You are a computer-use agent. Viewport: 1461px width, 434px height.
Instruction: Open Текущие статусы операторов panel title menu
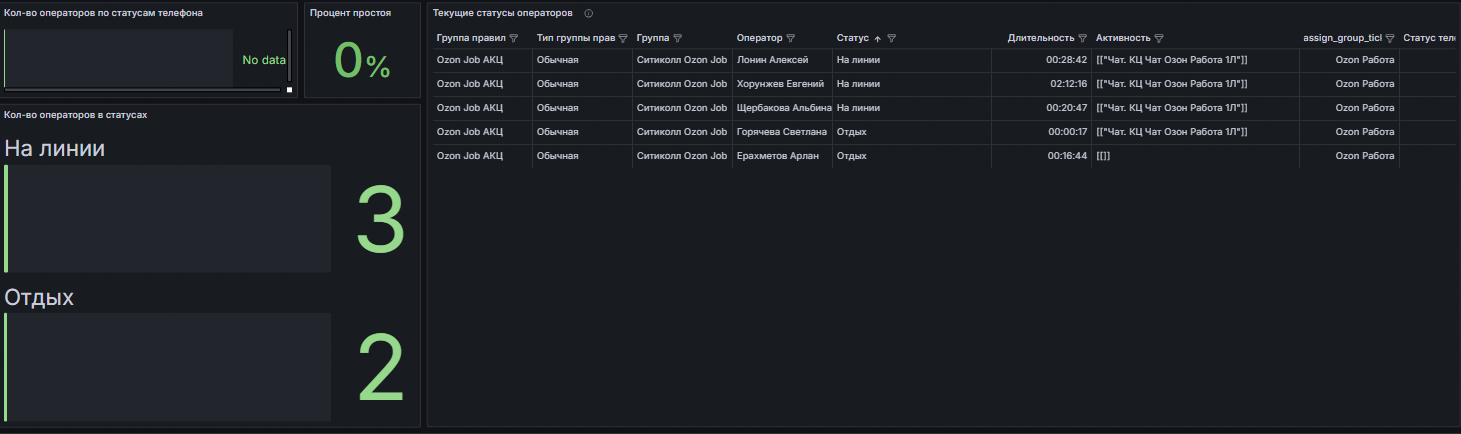503,14
